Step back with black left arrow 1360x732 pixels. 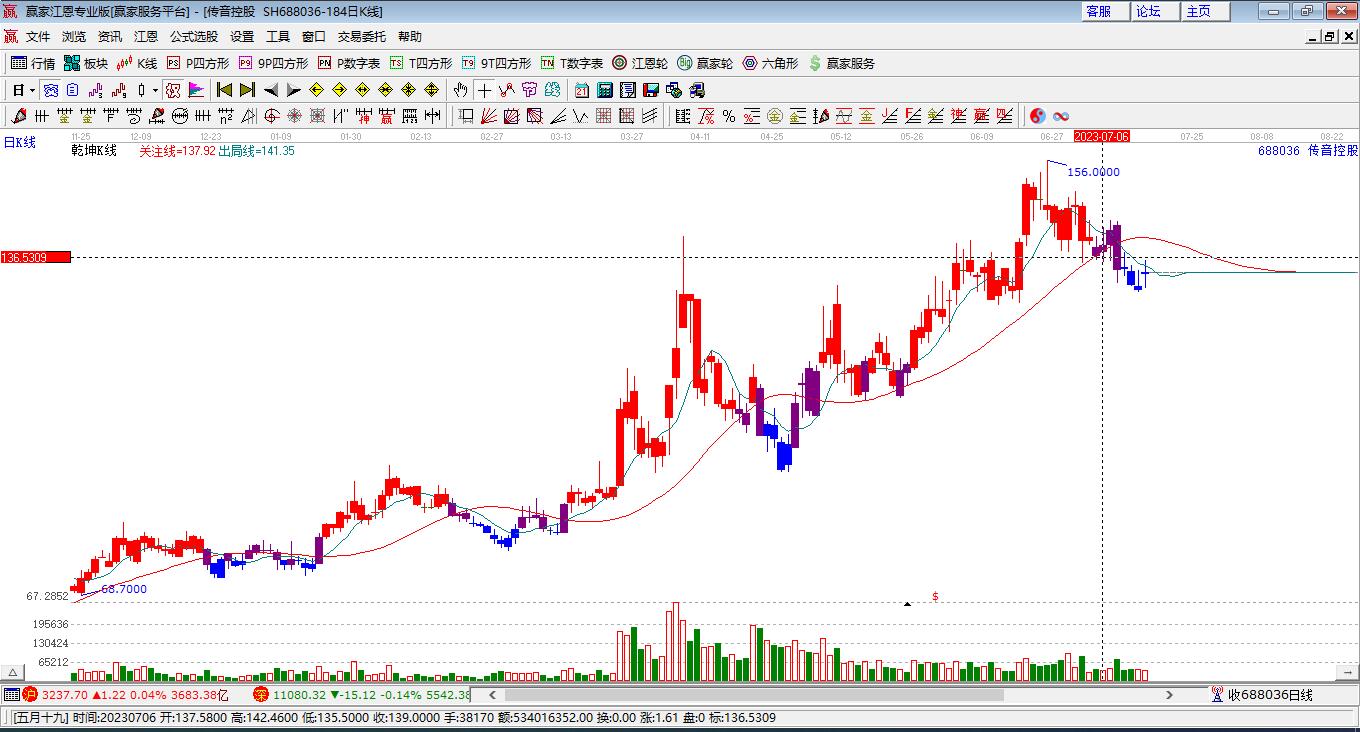point(270,90)
